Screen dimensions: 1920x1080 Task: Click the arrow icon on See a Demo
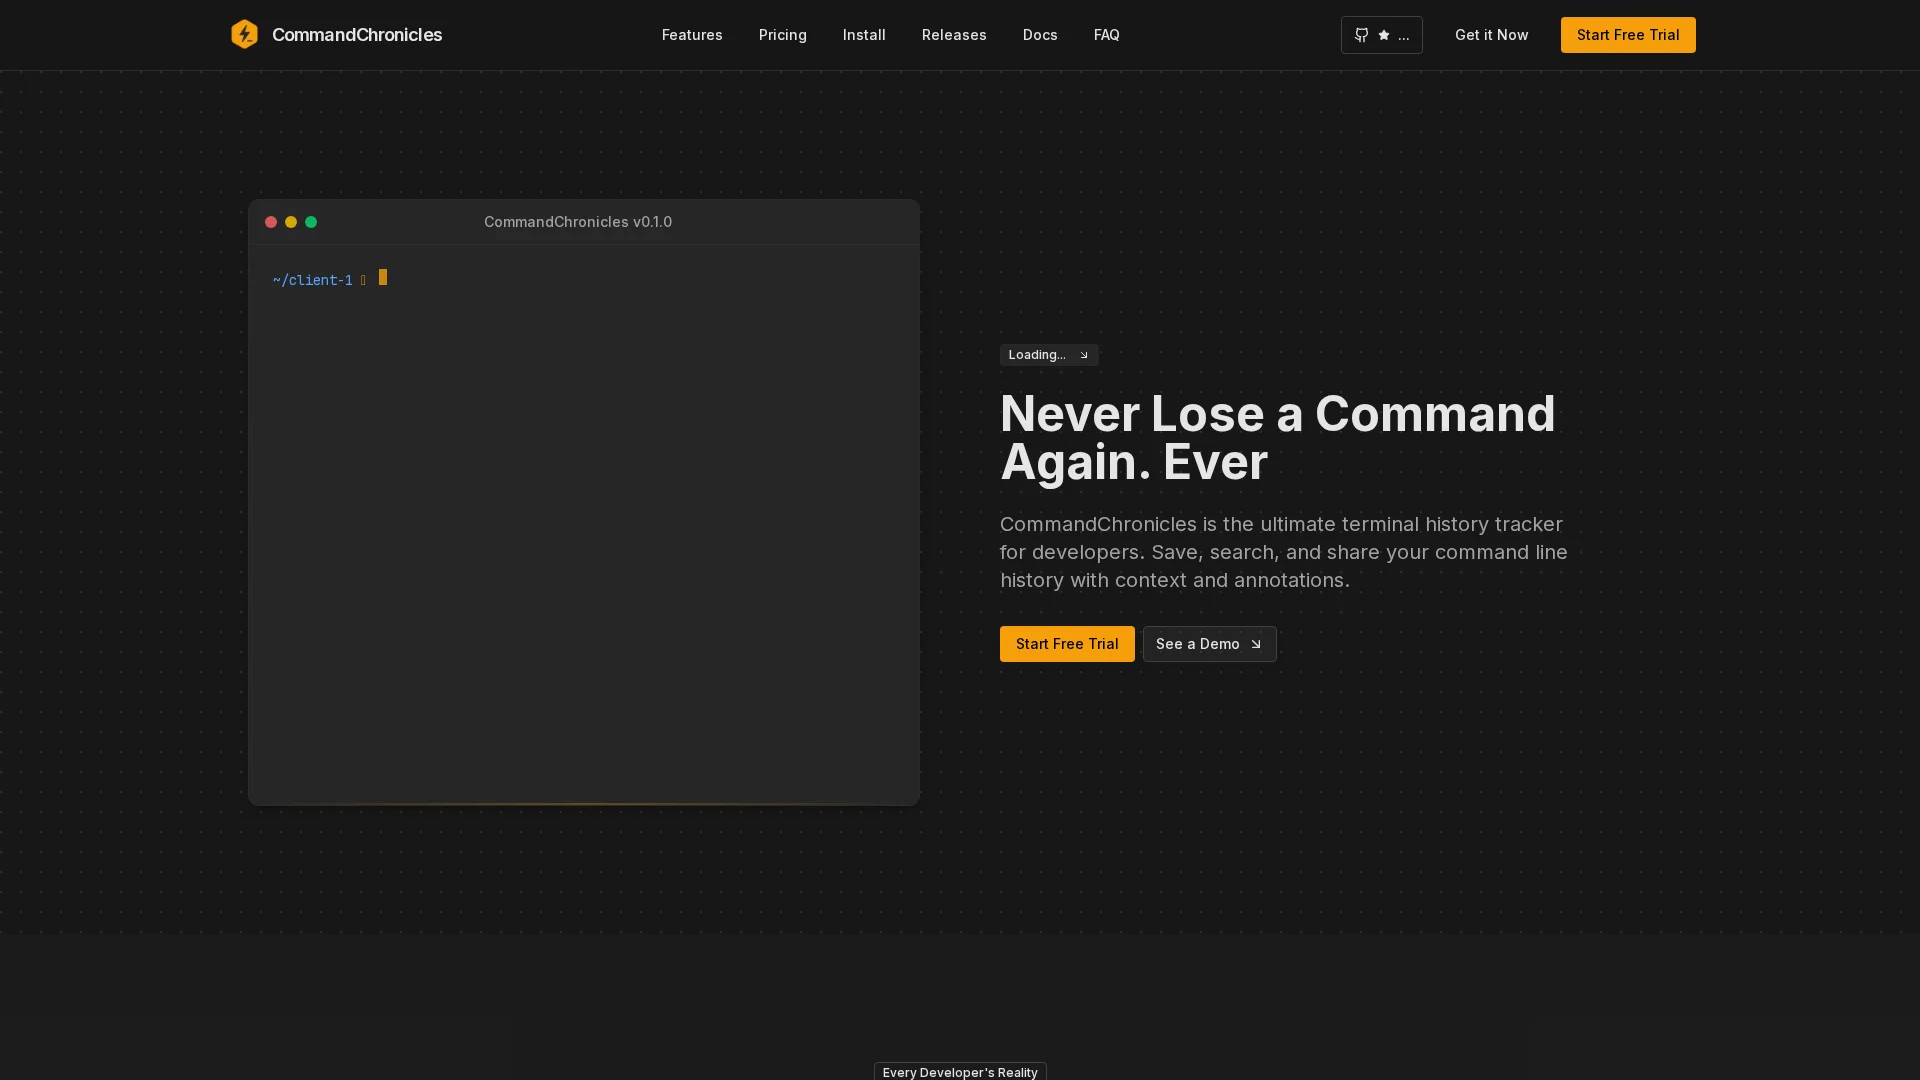click(1256, 644)
